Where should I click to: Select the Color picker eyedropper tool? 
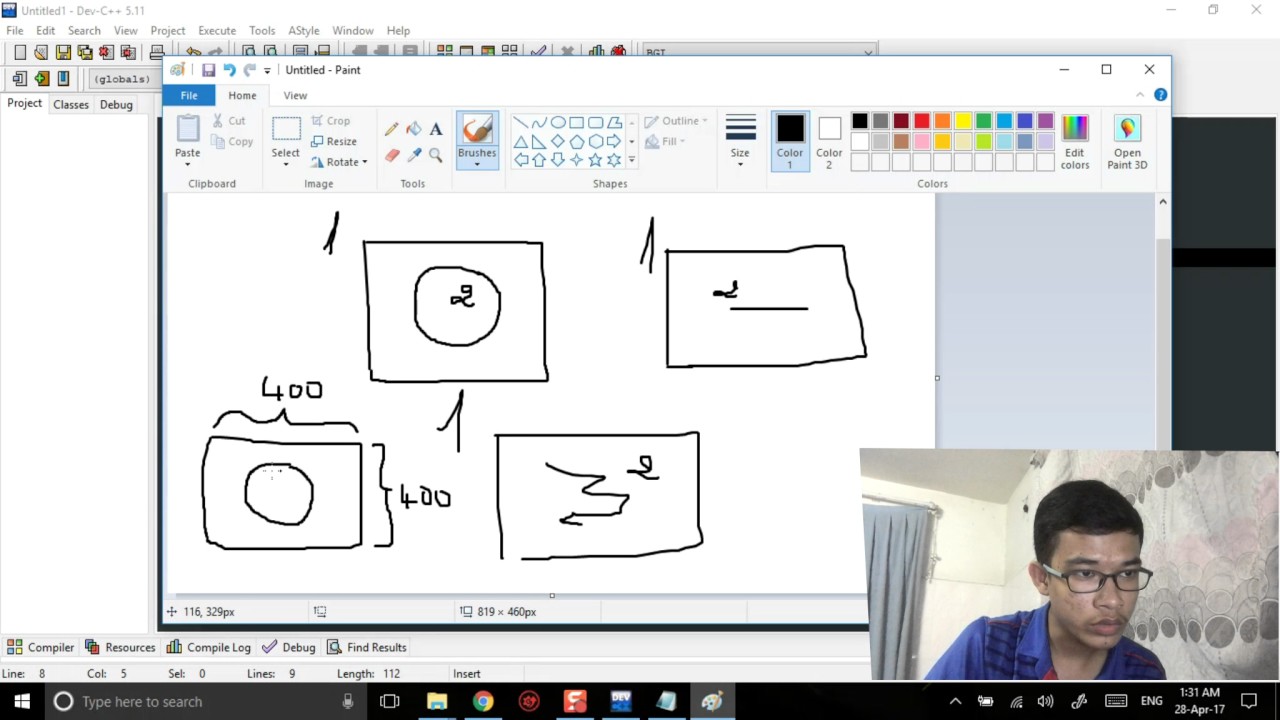pos(413,155)
